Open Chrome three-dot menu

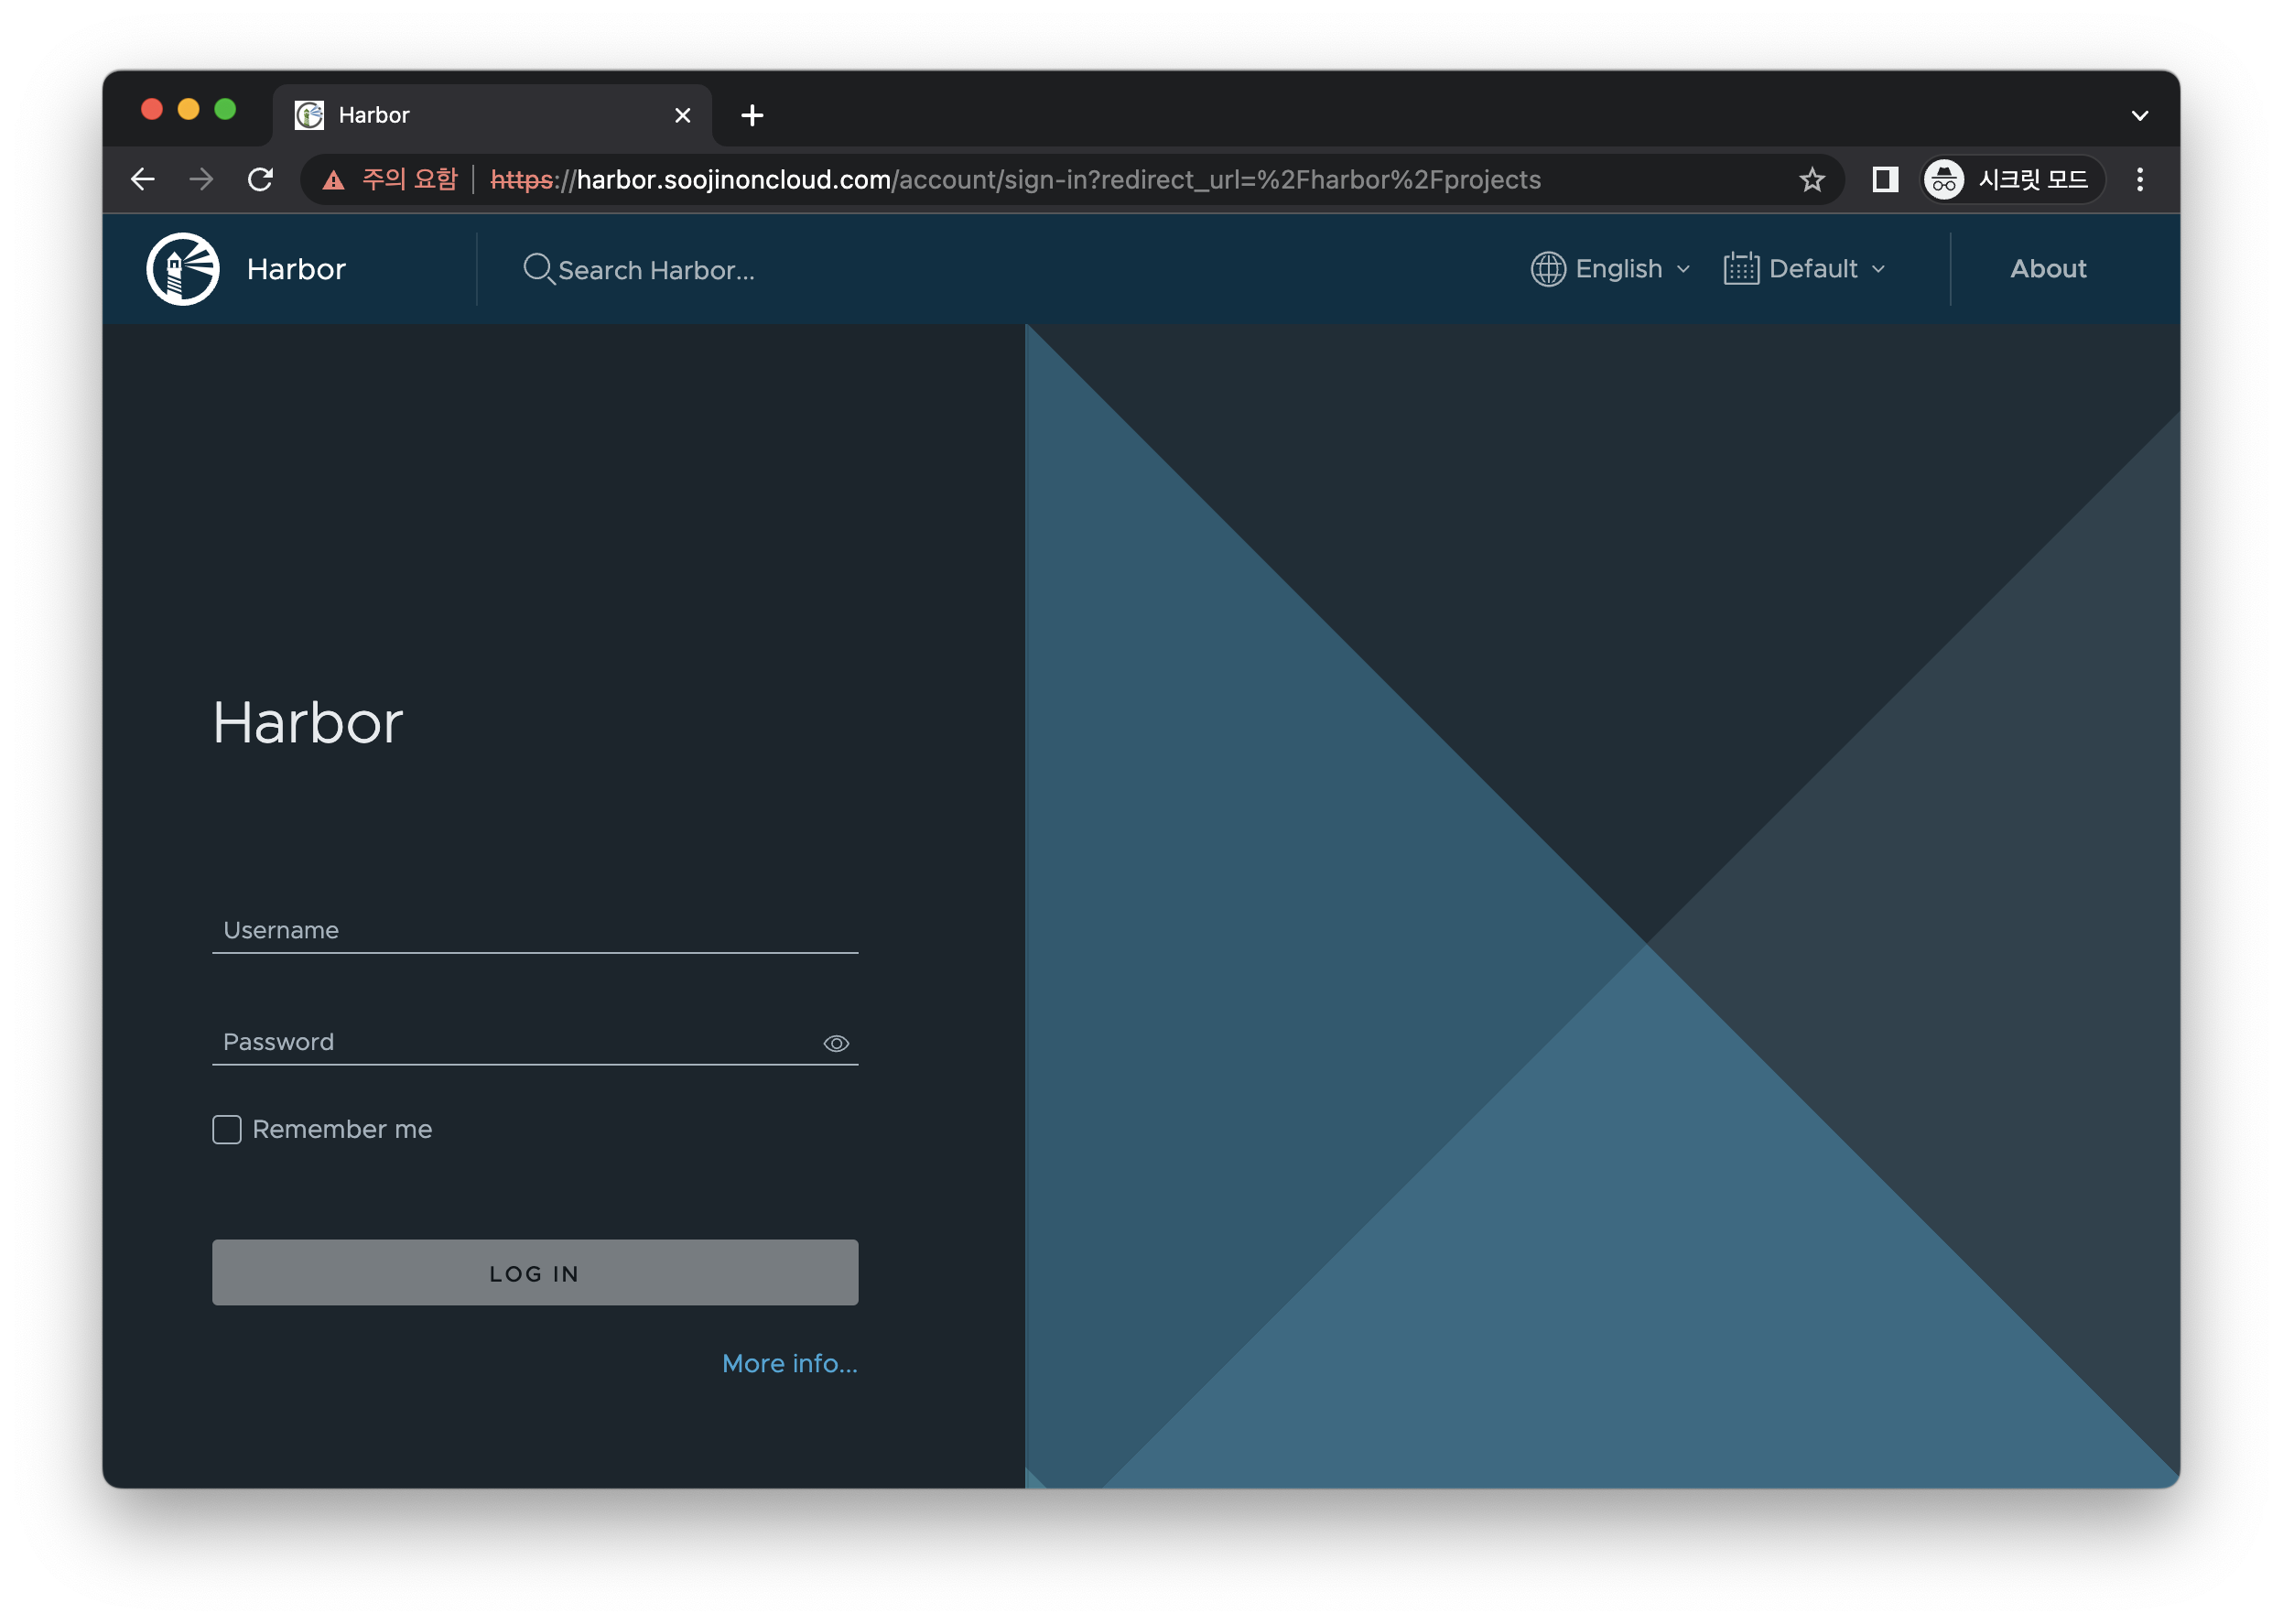pos(2140,180)
